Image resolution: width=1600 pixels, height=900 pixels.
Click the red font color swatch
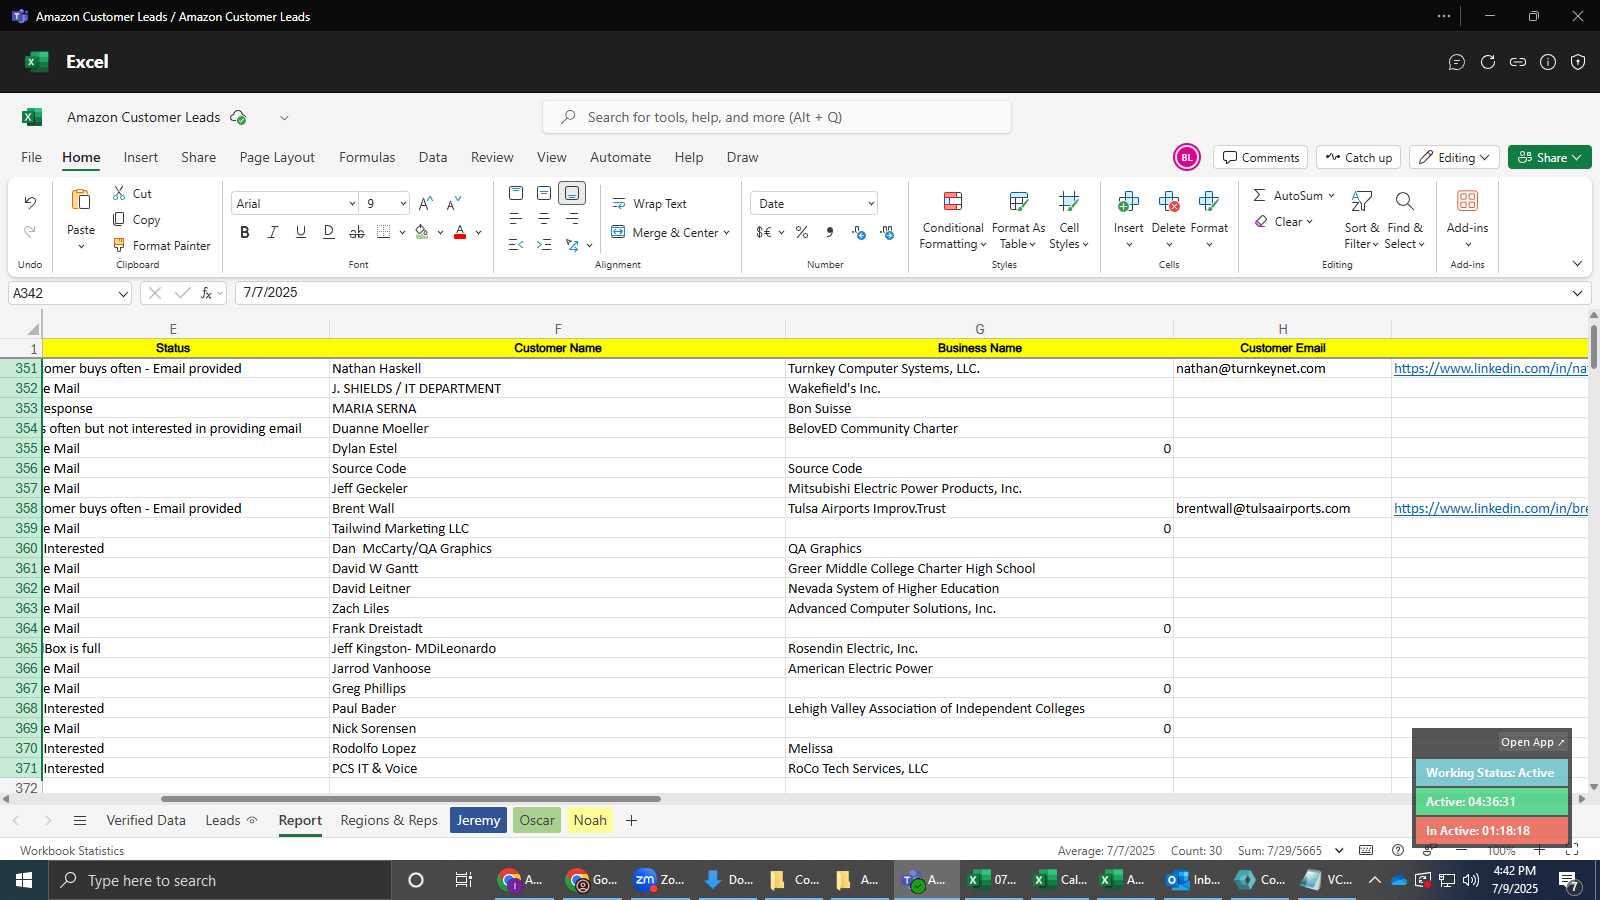[460, 232]
